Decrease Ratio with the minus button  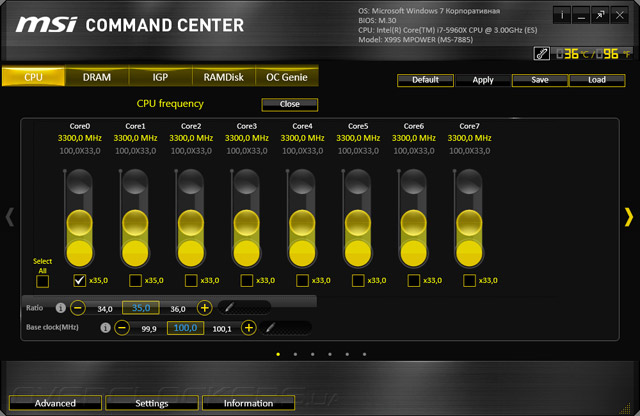point(78,307)
